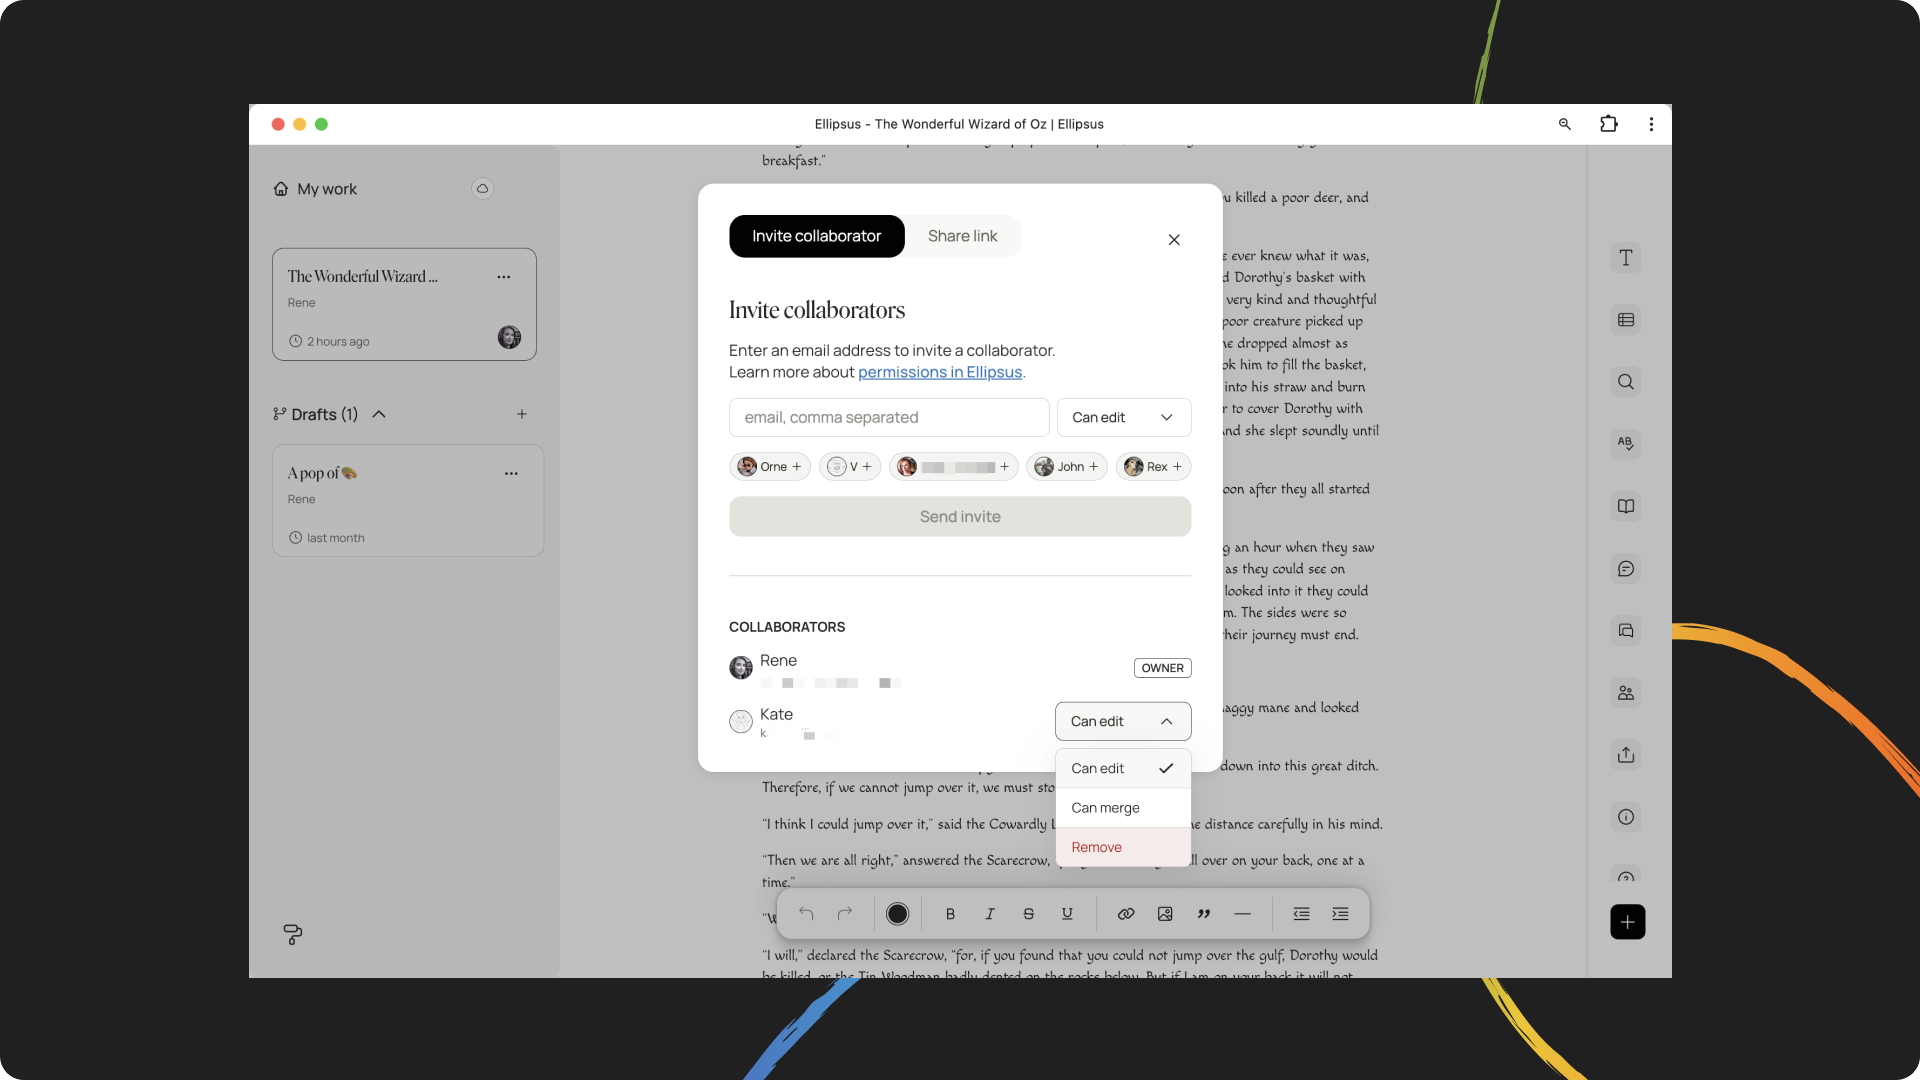
Task: Toggle underline formatting
Action: (x=1067, y=914)
